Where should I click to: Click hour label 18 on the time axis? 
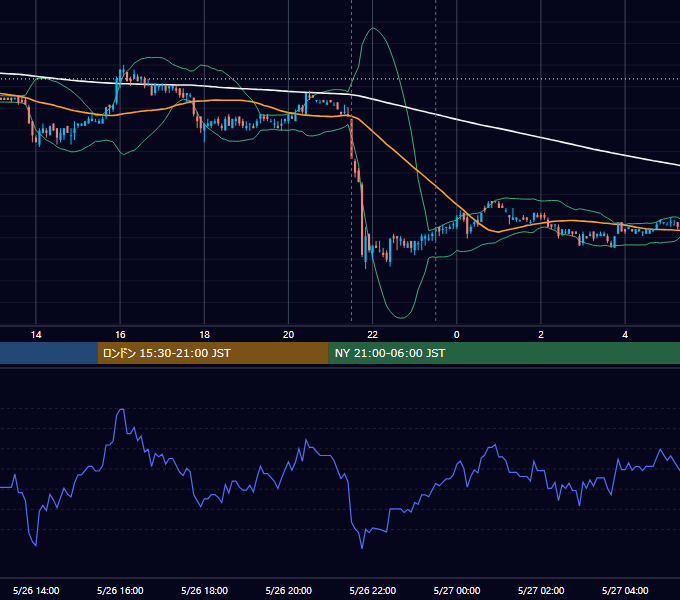click(204, 335)
